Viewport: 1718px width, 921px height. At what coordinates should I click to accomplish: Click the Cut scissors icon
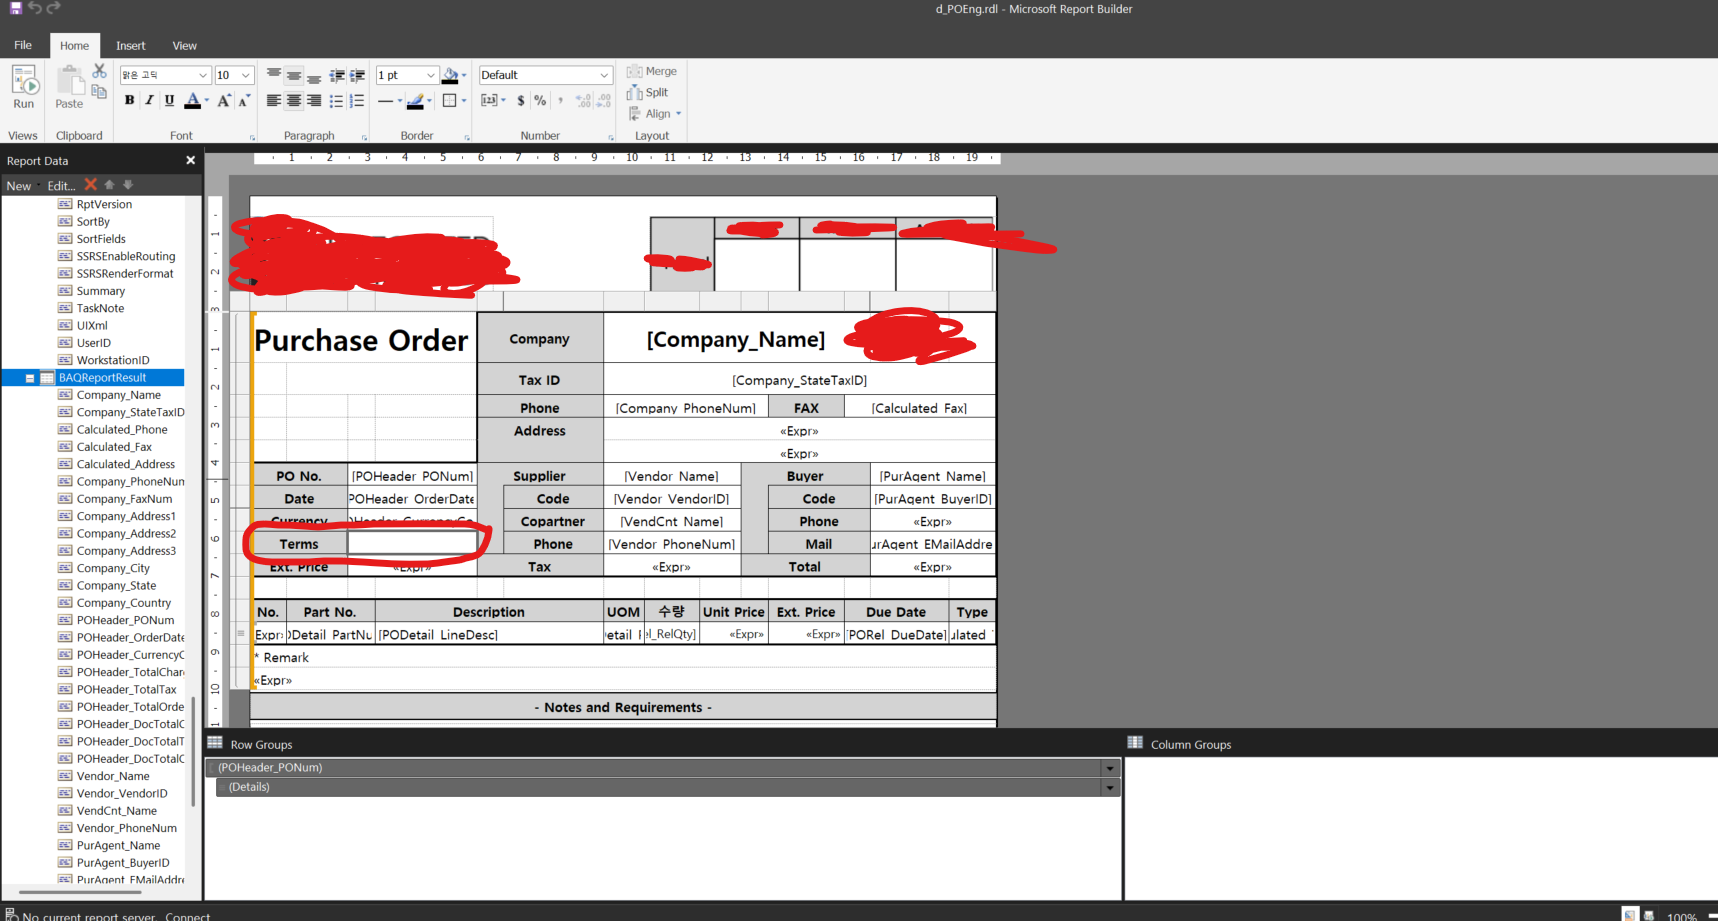99,71
